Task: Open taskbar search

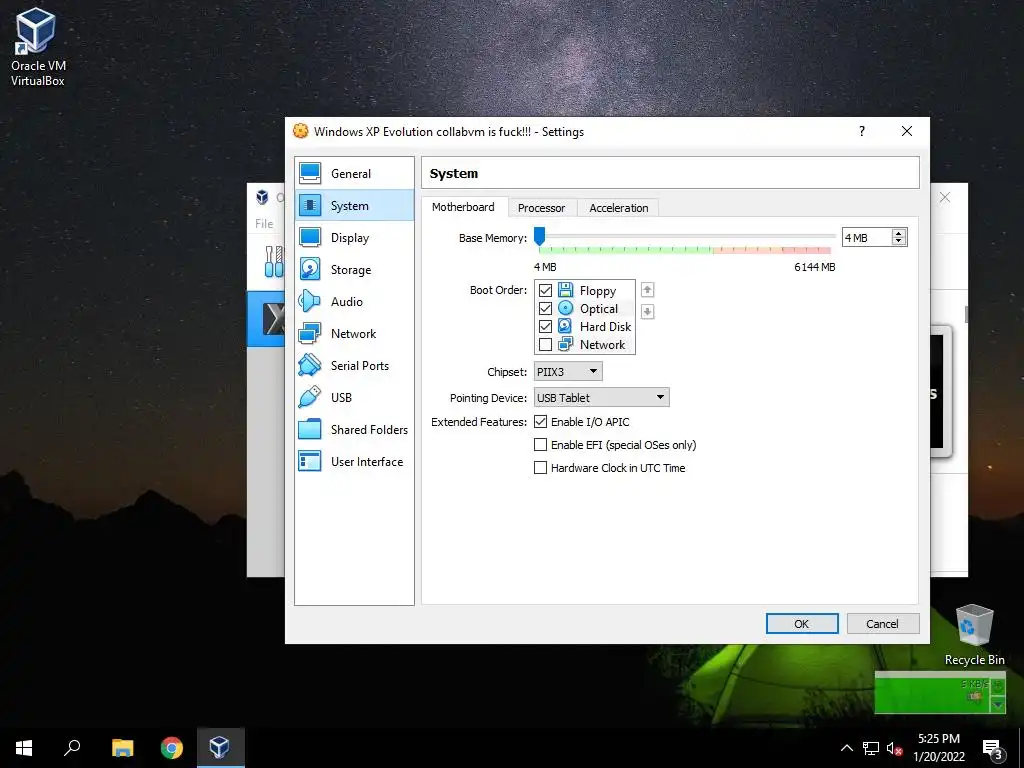Action: click(72, 748)
